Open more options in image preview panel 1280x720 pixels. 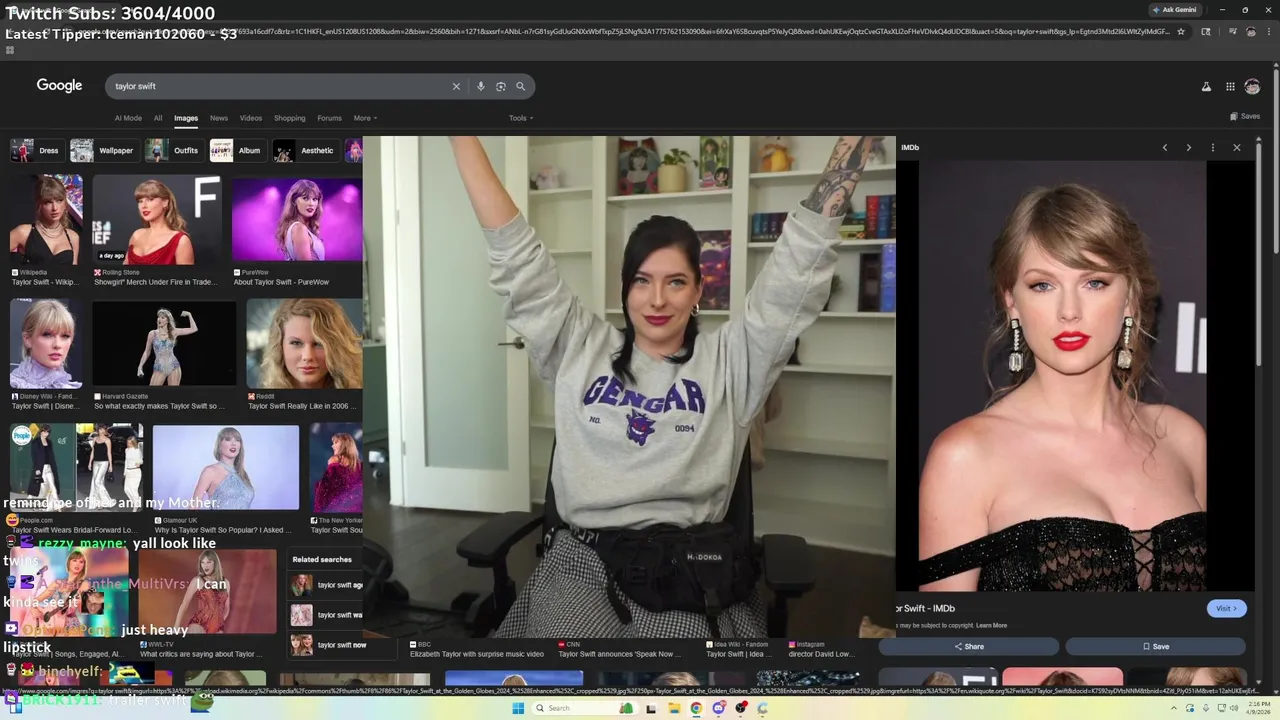[1213, 148]
